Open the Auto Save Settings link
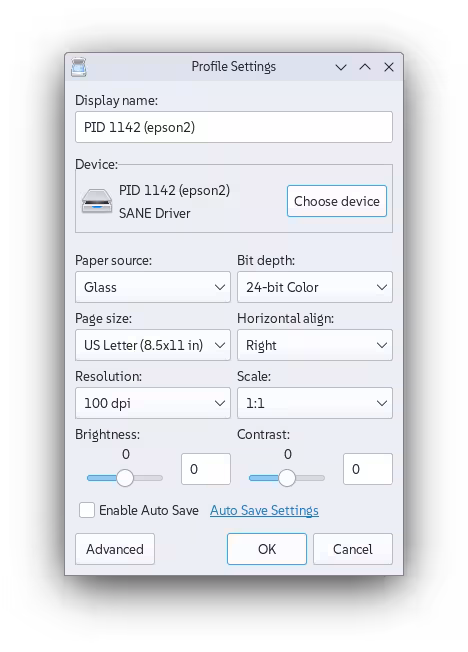This screenshot has width=468, height=652. (x=264, y=510)
